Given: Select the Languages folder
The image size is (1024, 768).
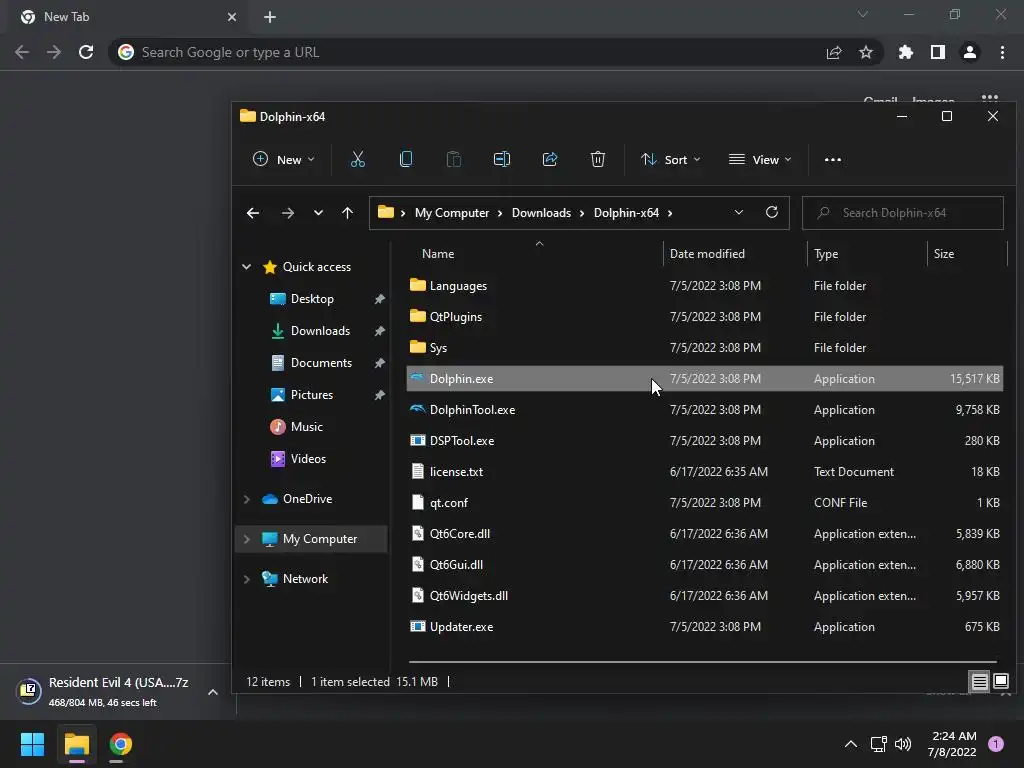Looking at the screenshot, I should click(x=704, y=286).
